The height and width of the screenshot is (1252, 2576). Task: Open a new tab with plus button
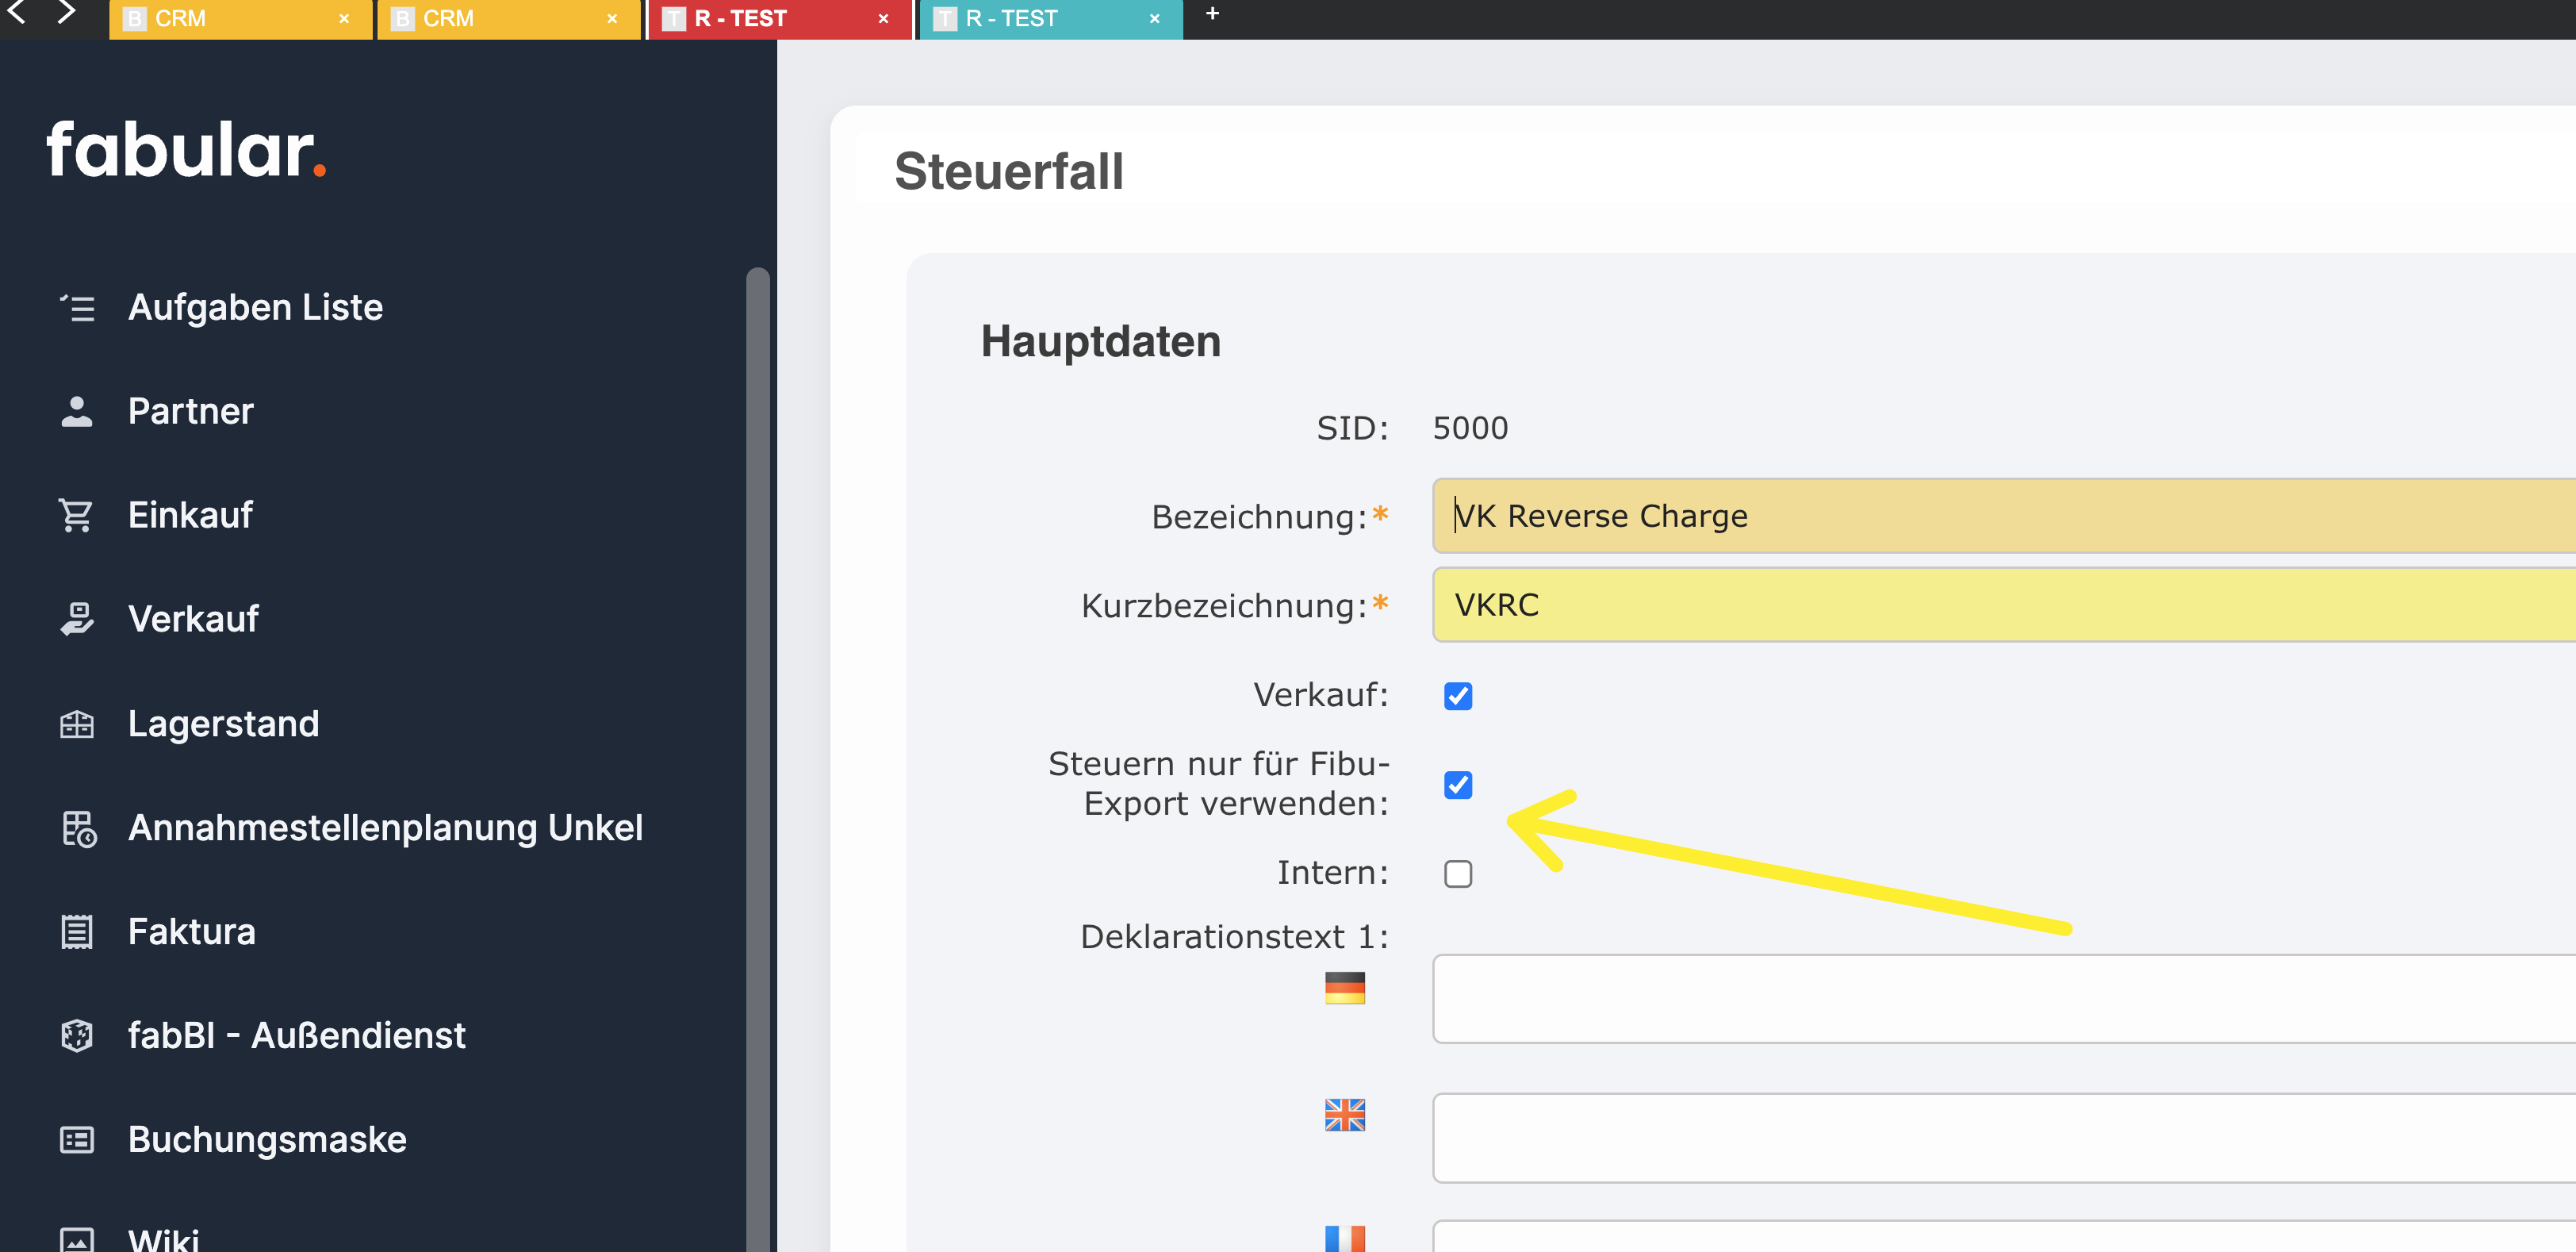pos(1212,14)
